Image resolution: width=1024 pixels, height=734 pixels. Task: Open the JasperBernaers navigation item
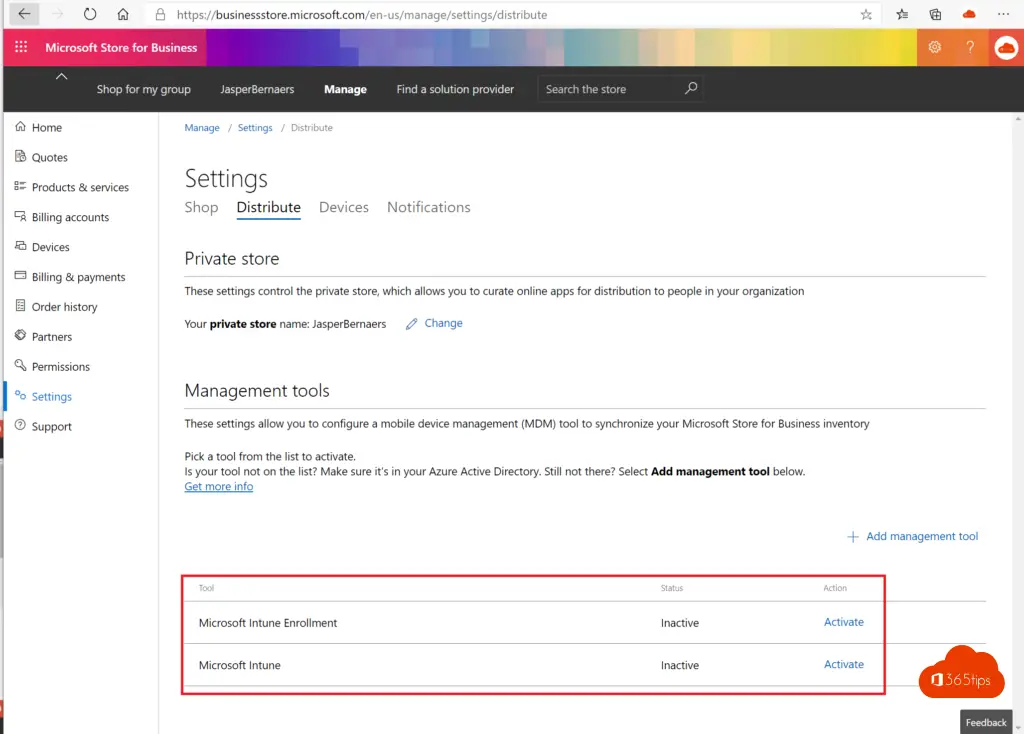pos(257,89)
